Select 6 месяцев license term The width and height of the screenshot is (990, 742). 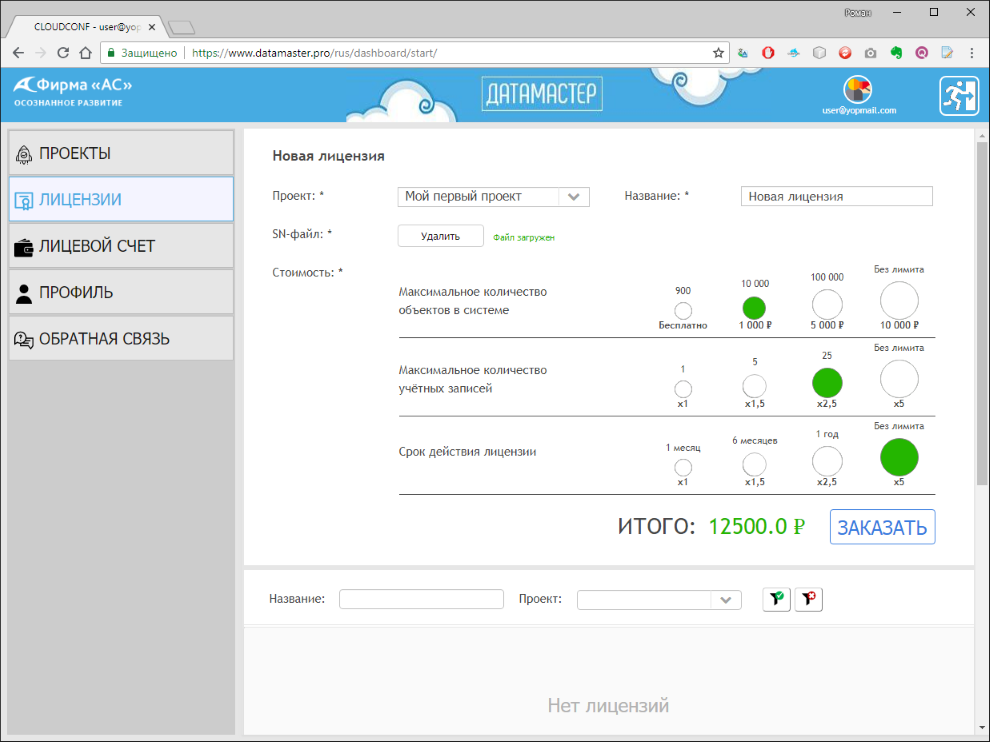pos(754,465)
